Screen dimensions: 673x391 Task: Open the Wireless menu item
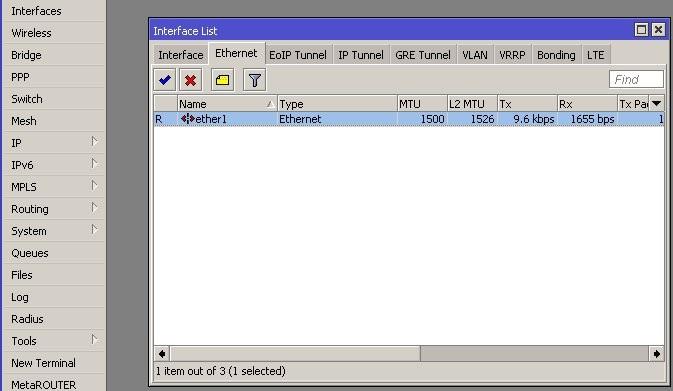[54, 33]
